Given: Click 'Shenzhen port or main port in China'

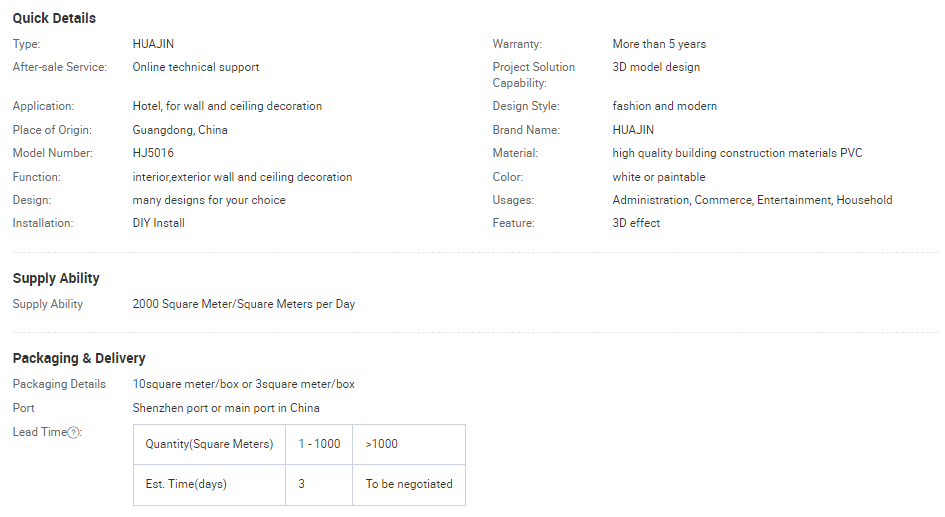Looking at the screenshot, I should 226,408.
